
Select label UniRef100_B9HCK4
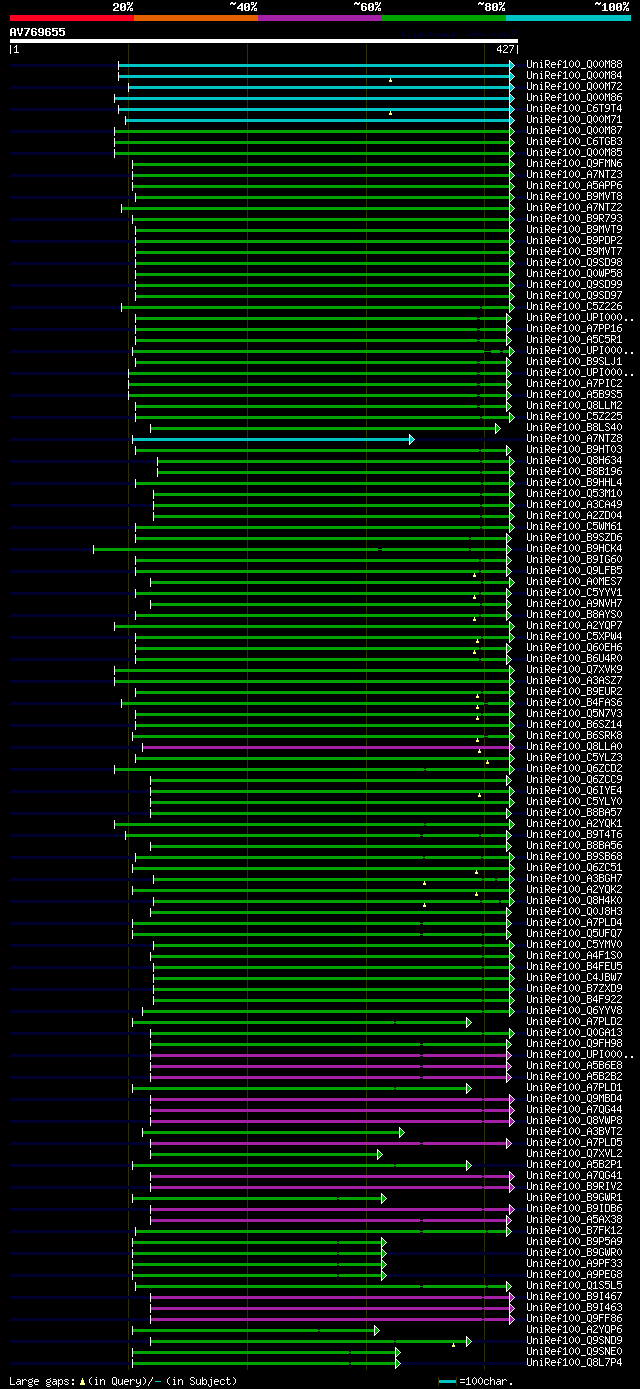tap(574, 549)
